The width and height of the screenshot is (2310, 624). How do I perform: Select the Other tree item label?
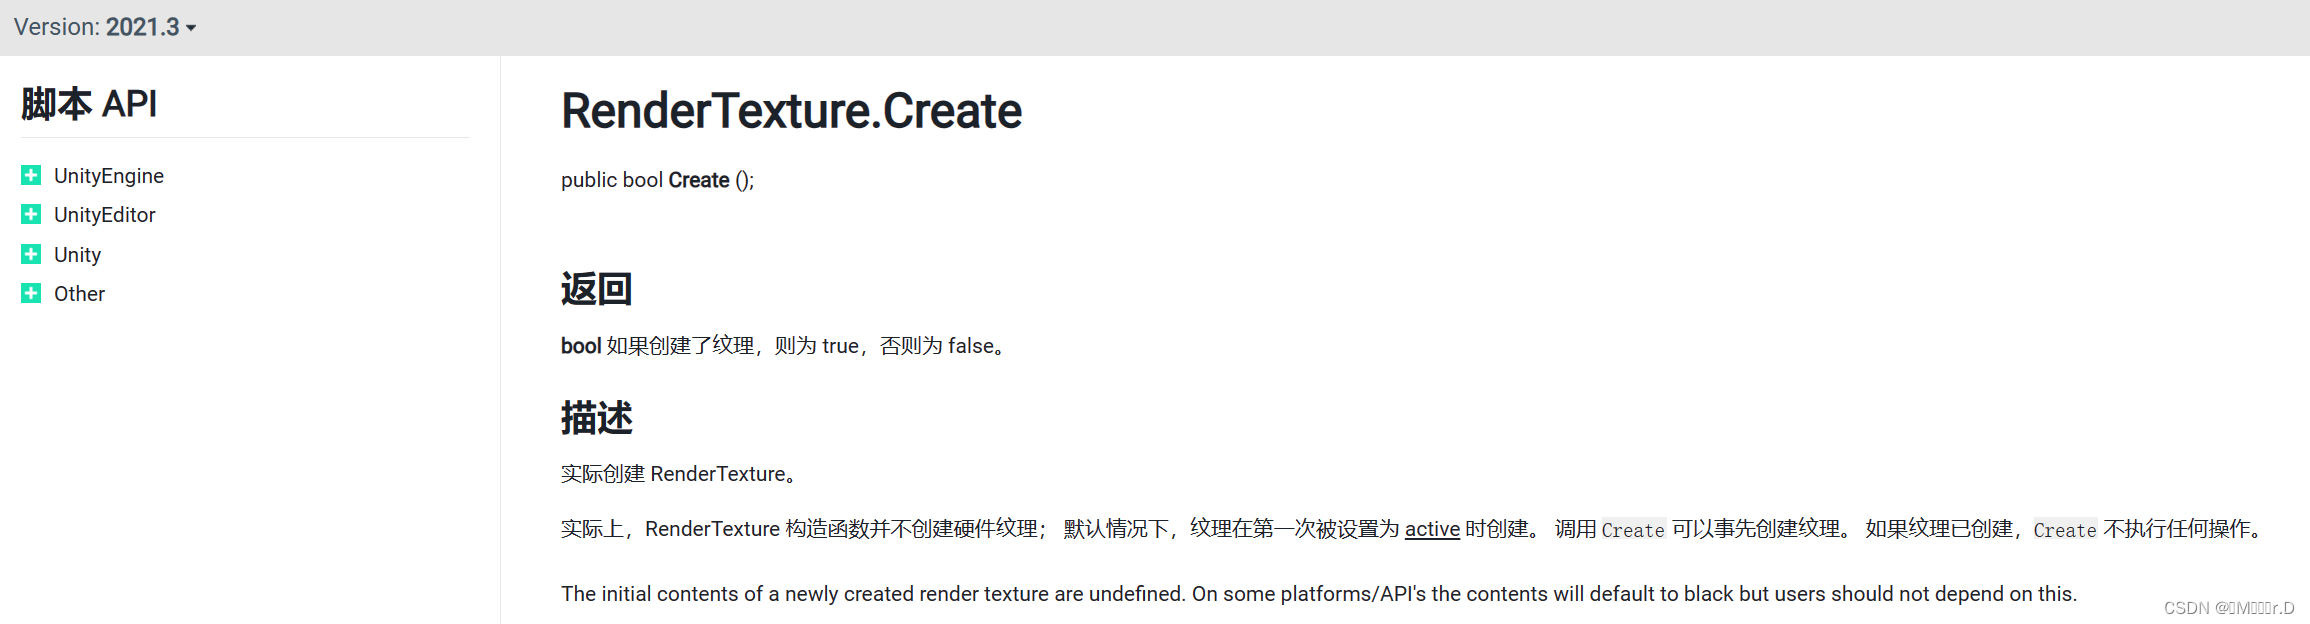tap(79, 294)
